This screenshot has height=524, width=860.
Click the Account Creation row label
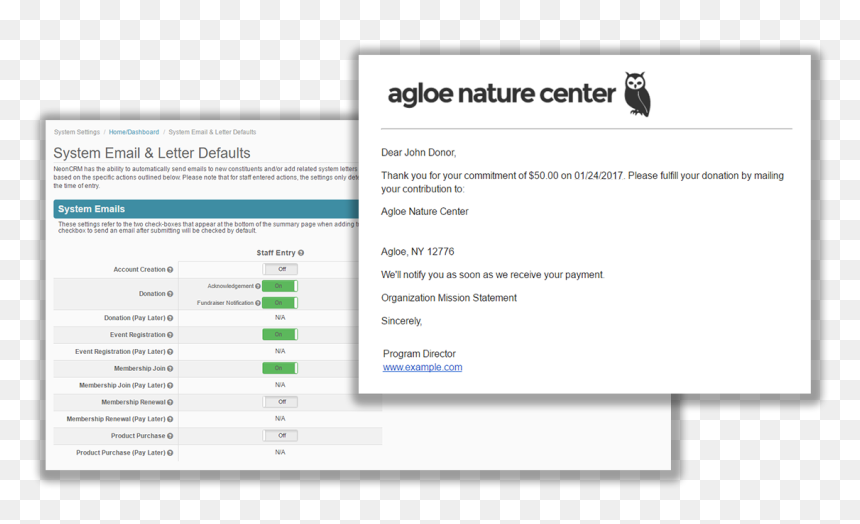(x=139, y=270)
